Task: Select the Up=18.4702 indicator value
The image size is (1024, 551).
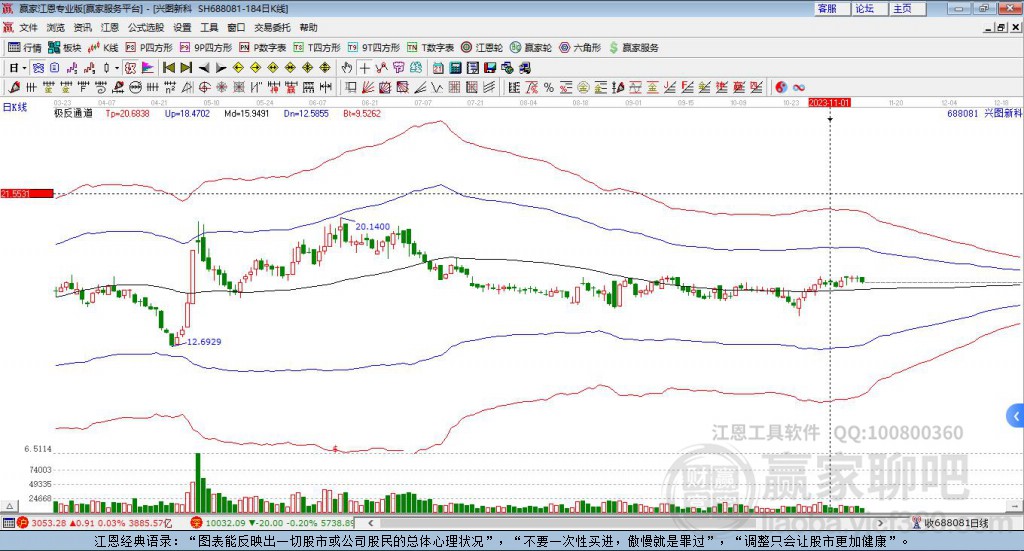Action: [187, 114]
